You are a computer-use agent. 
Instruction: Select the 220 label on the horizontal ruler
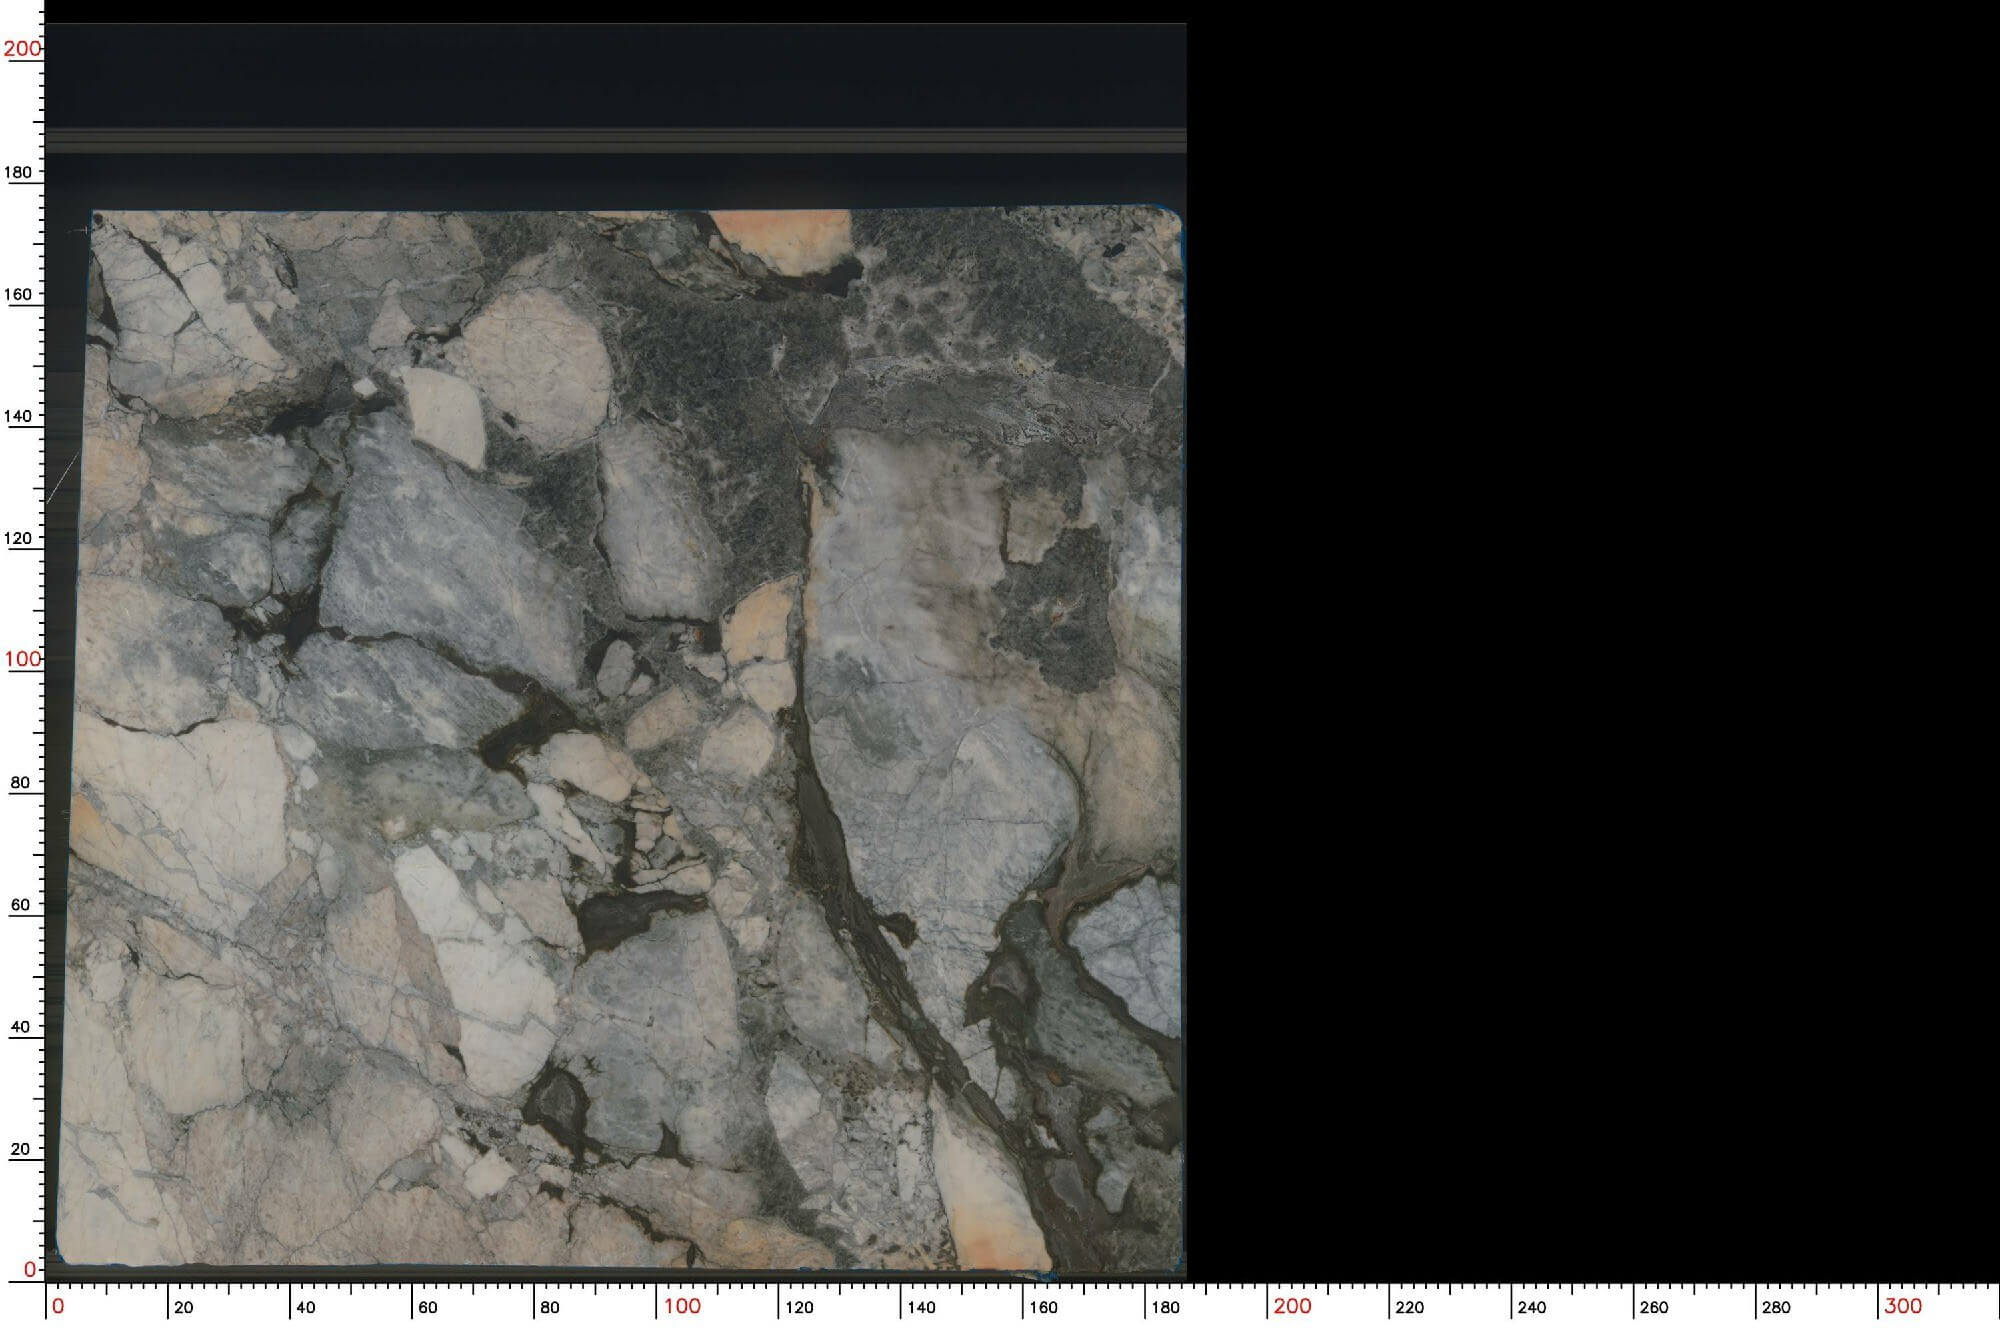click(x=1410, y=1307)
